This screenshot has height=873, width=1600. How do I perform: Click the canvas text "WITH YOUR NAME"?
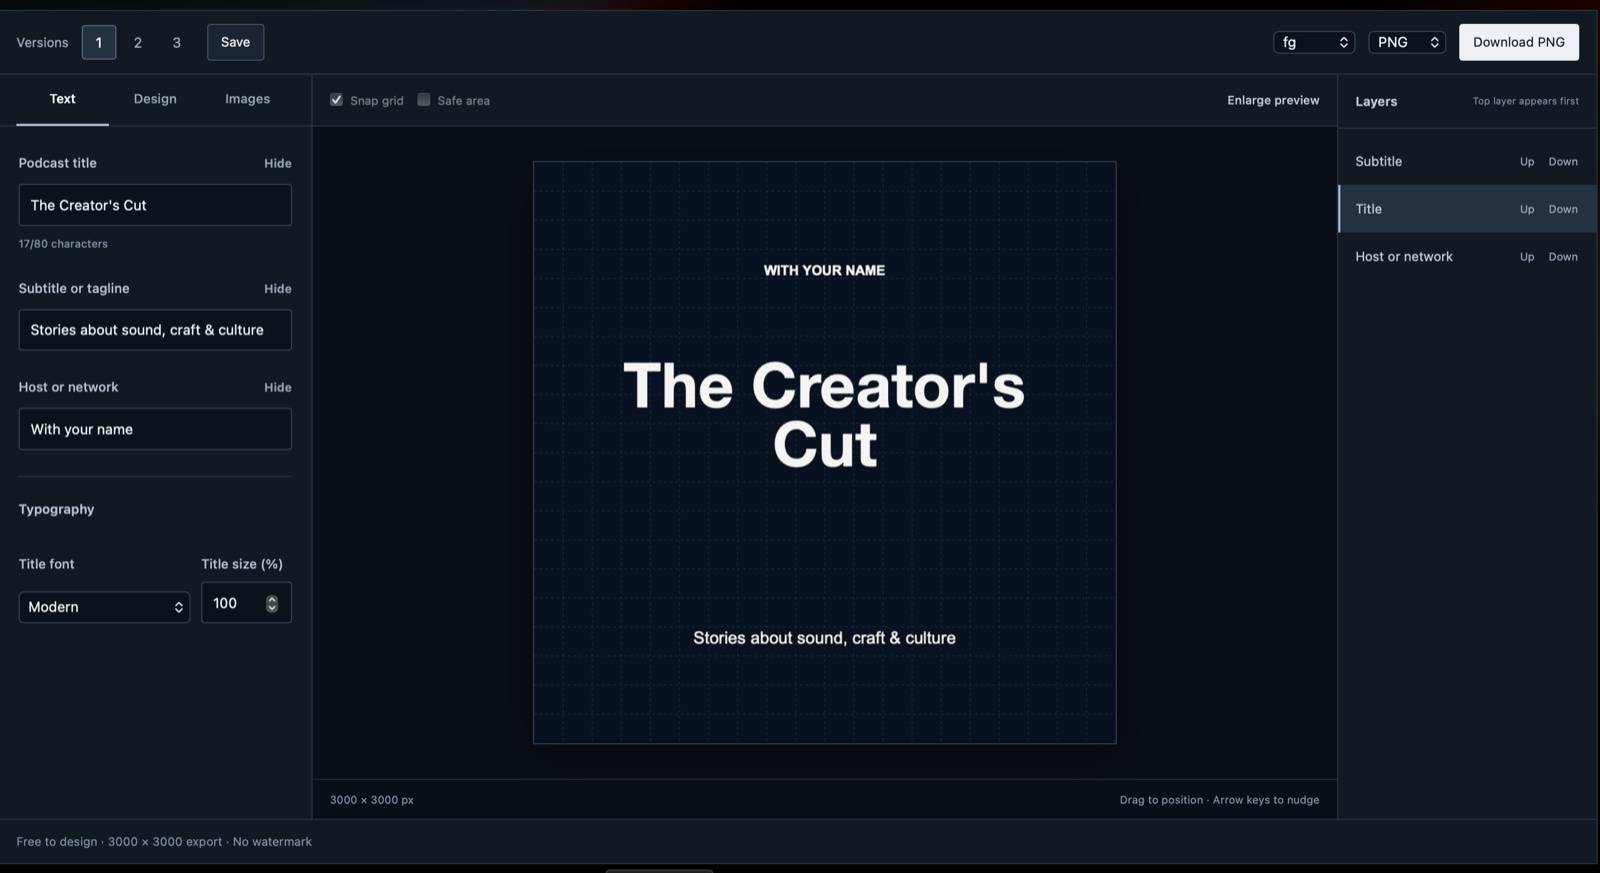pos(824,270)
